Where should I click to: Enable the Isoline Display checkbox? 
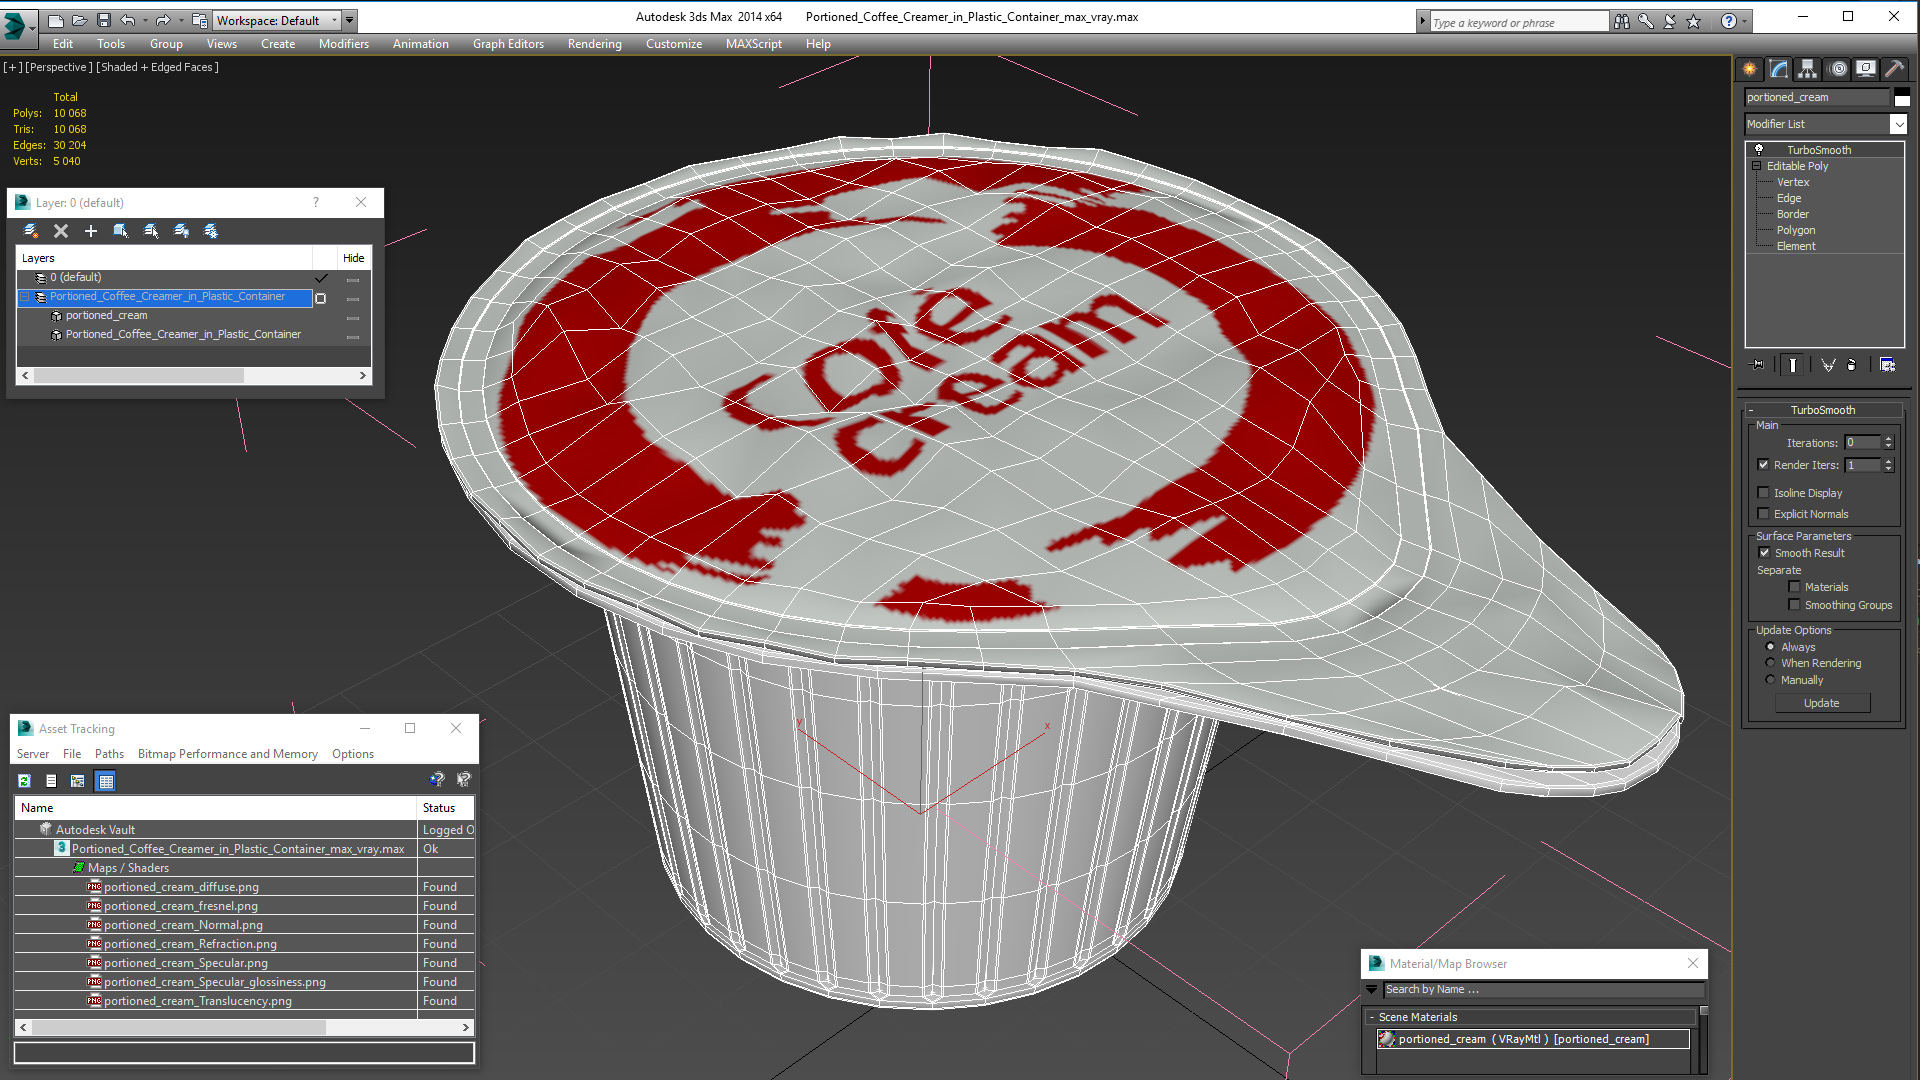[1764, 493]
